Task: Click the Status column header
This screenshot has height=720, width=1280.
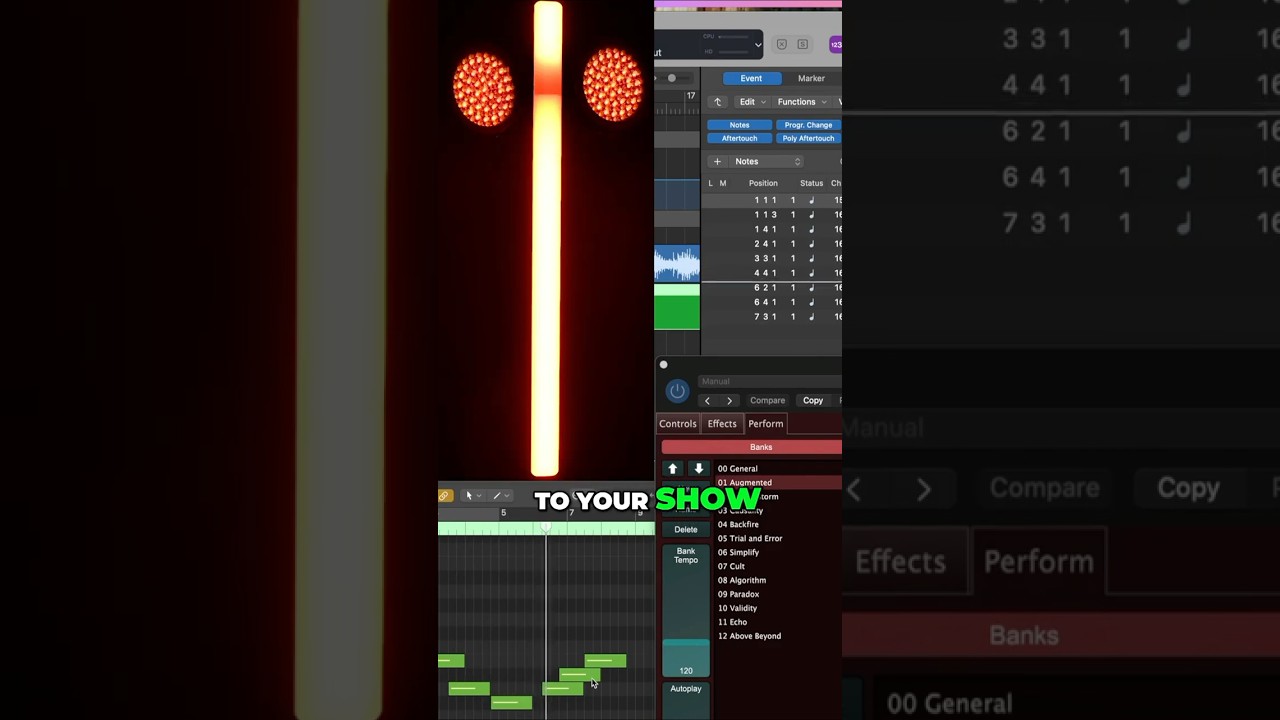Action: 811,184
